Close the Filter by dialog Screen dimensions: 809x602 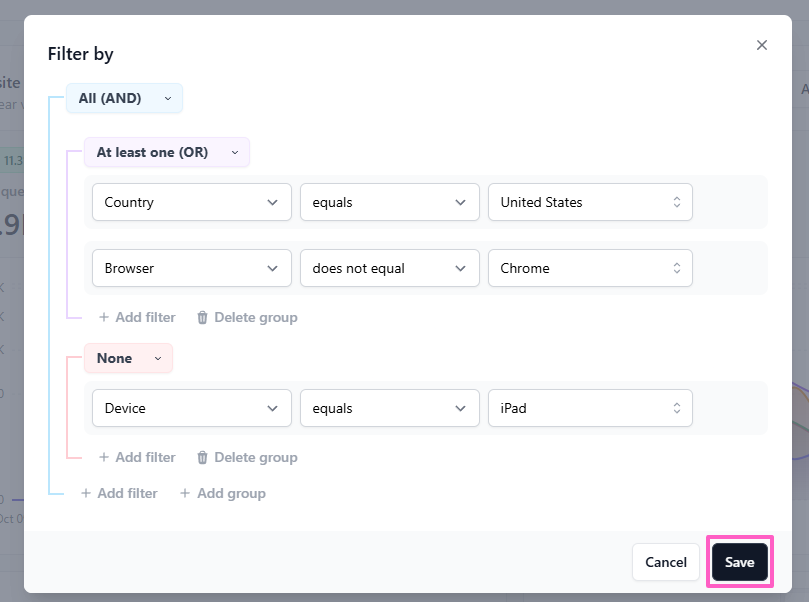pyautogui.click(x=762, y=45)
